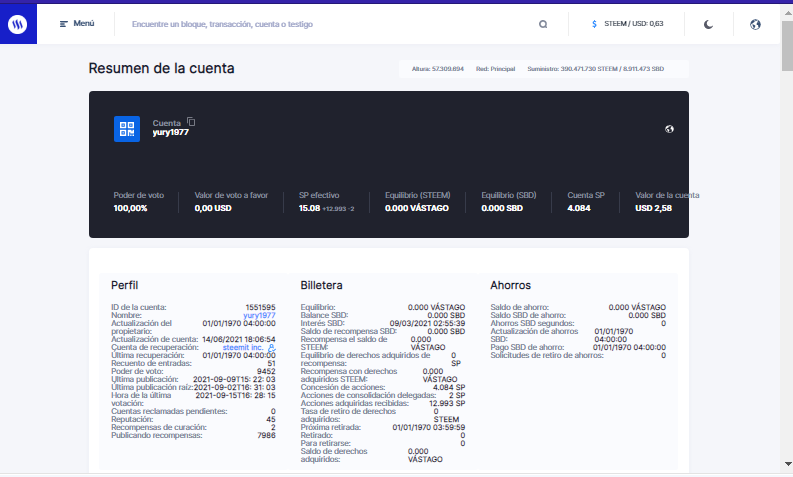Open the Menú hamburger button
793x477 pixels.
77,24
